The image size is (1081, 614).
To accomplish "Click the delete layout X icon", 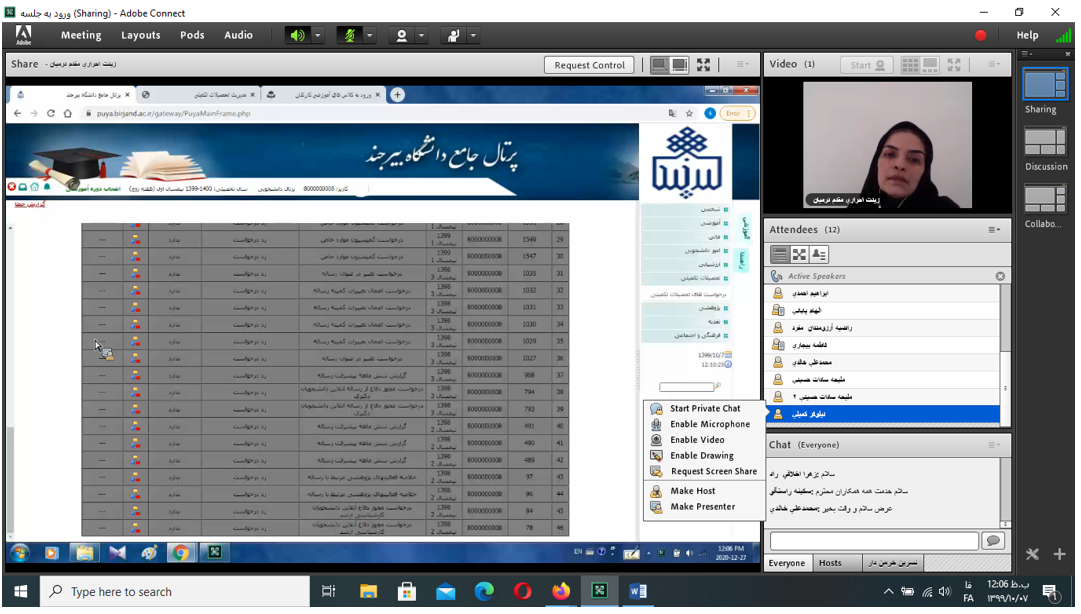I will pyautogui.click(x=1032, y=554).
